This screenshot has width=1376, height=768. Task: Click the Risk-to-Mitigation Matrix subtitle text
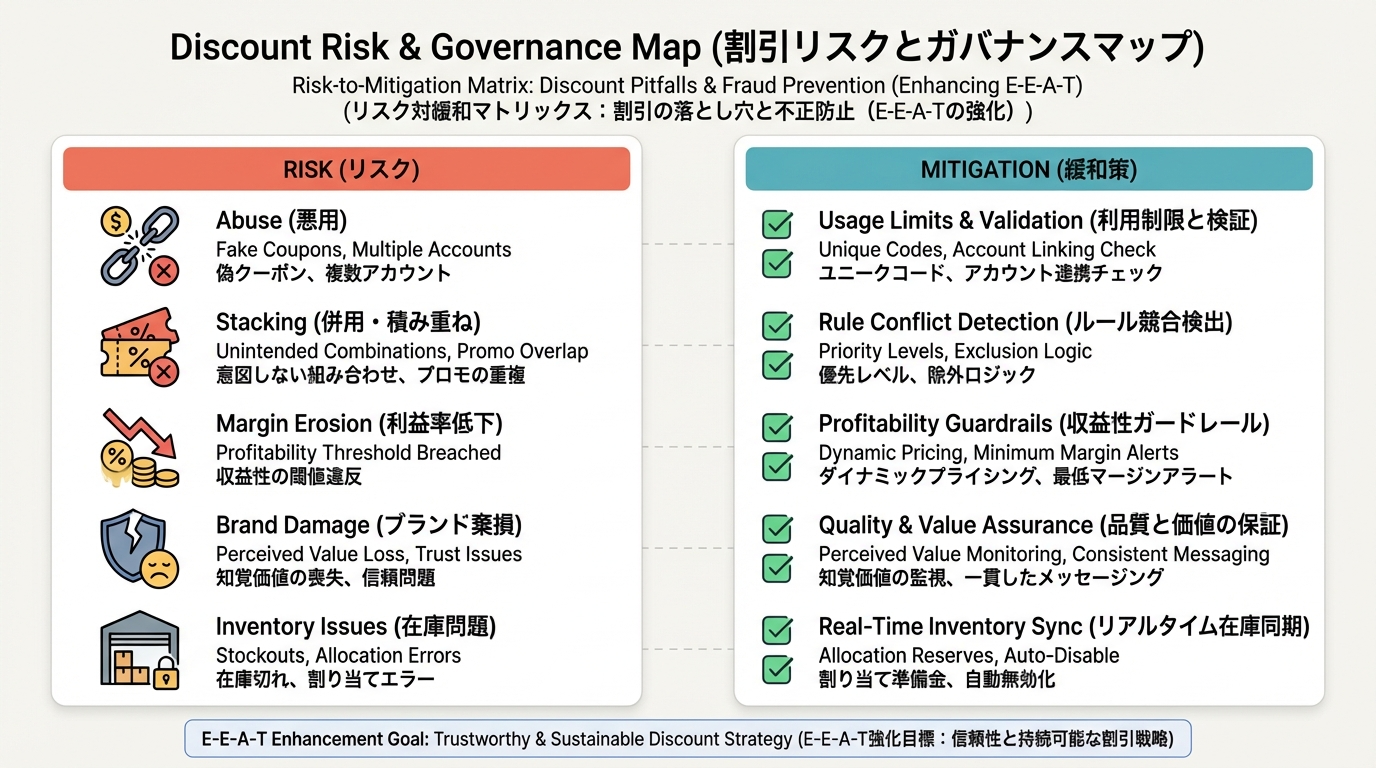(687, 86)
